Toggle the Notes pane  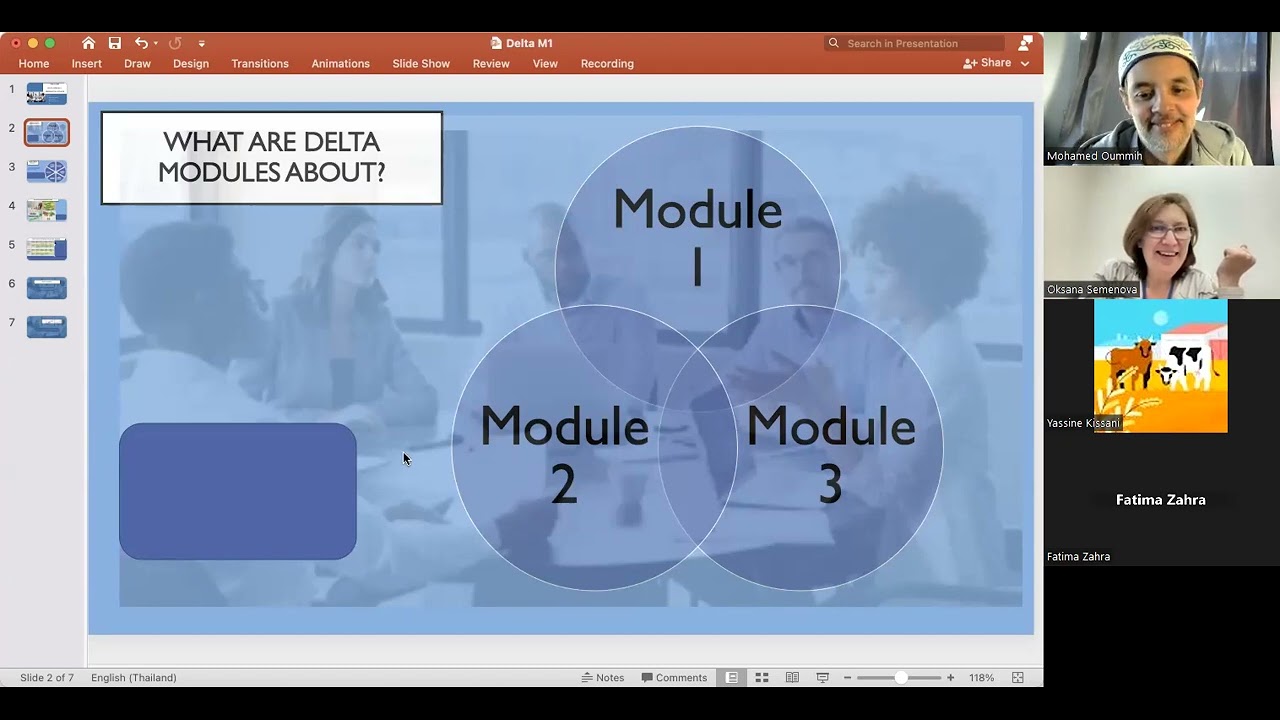click(x=603, y=678)
